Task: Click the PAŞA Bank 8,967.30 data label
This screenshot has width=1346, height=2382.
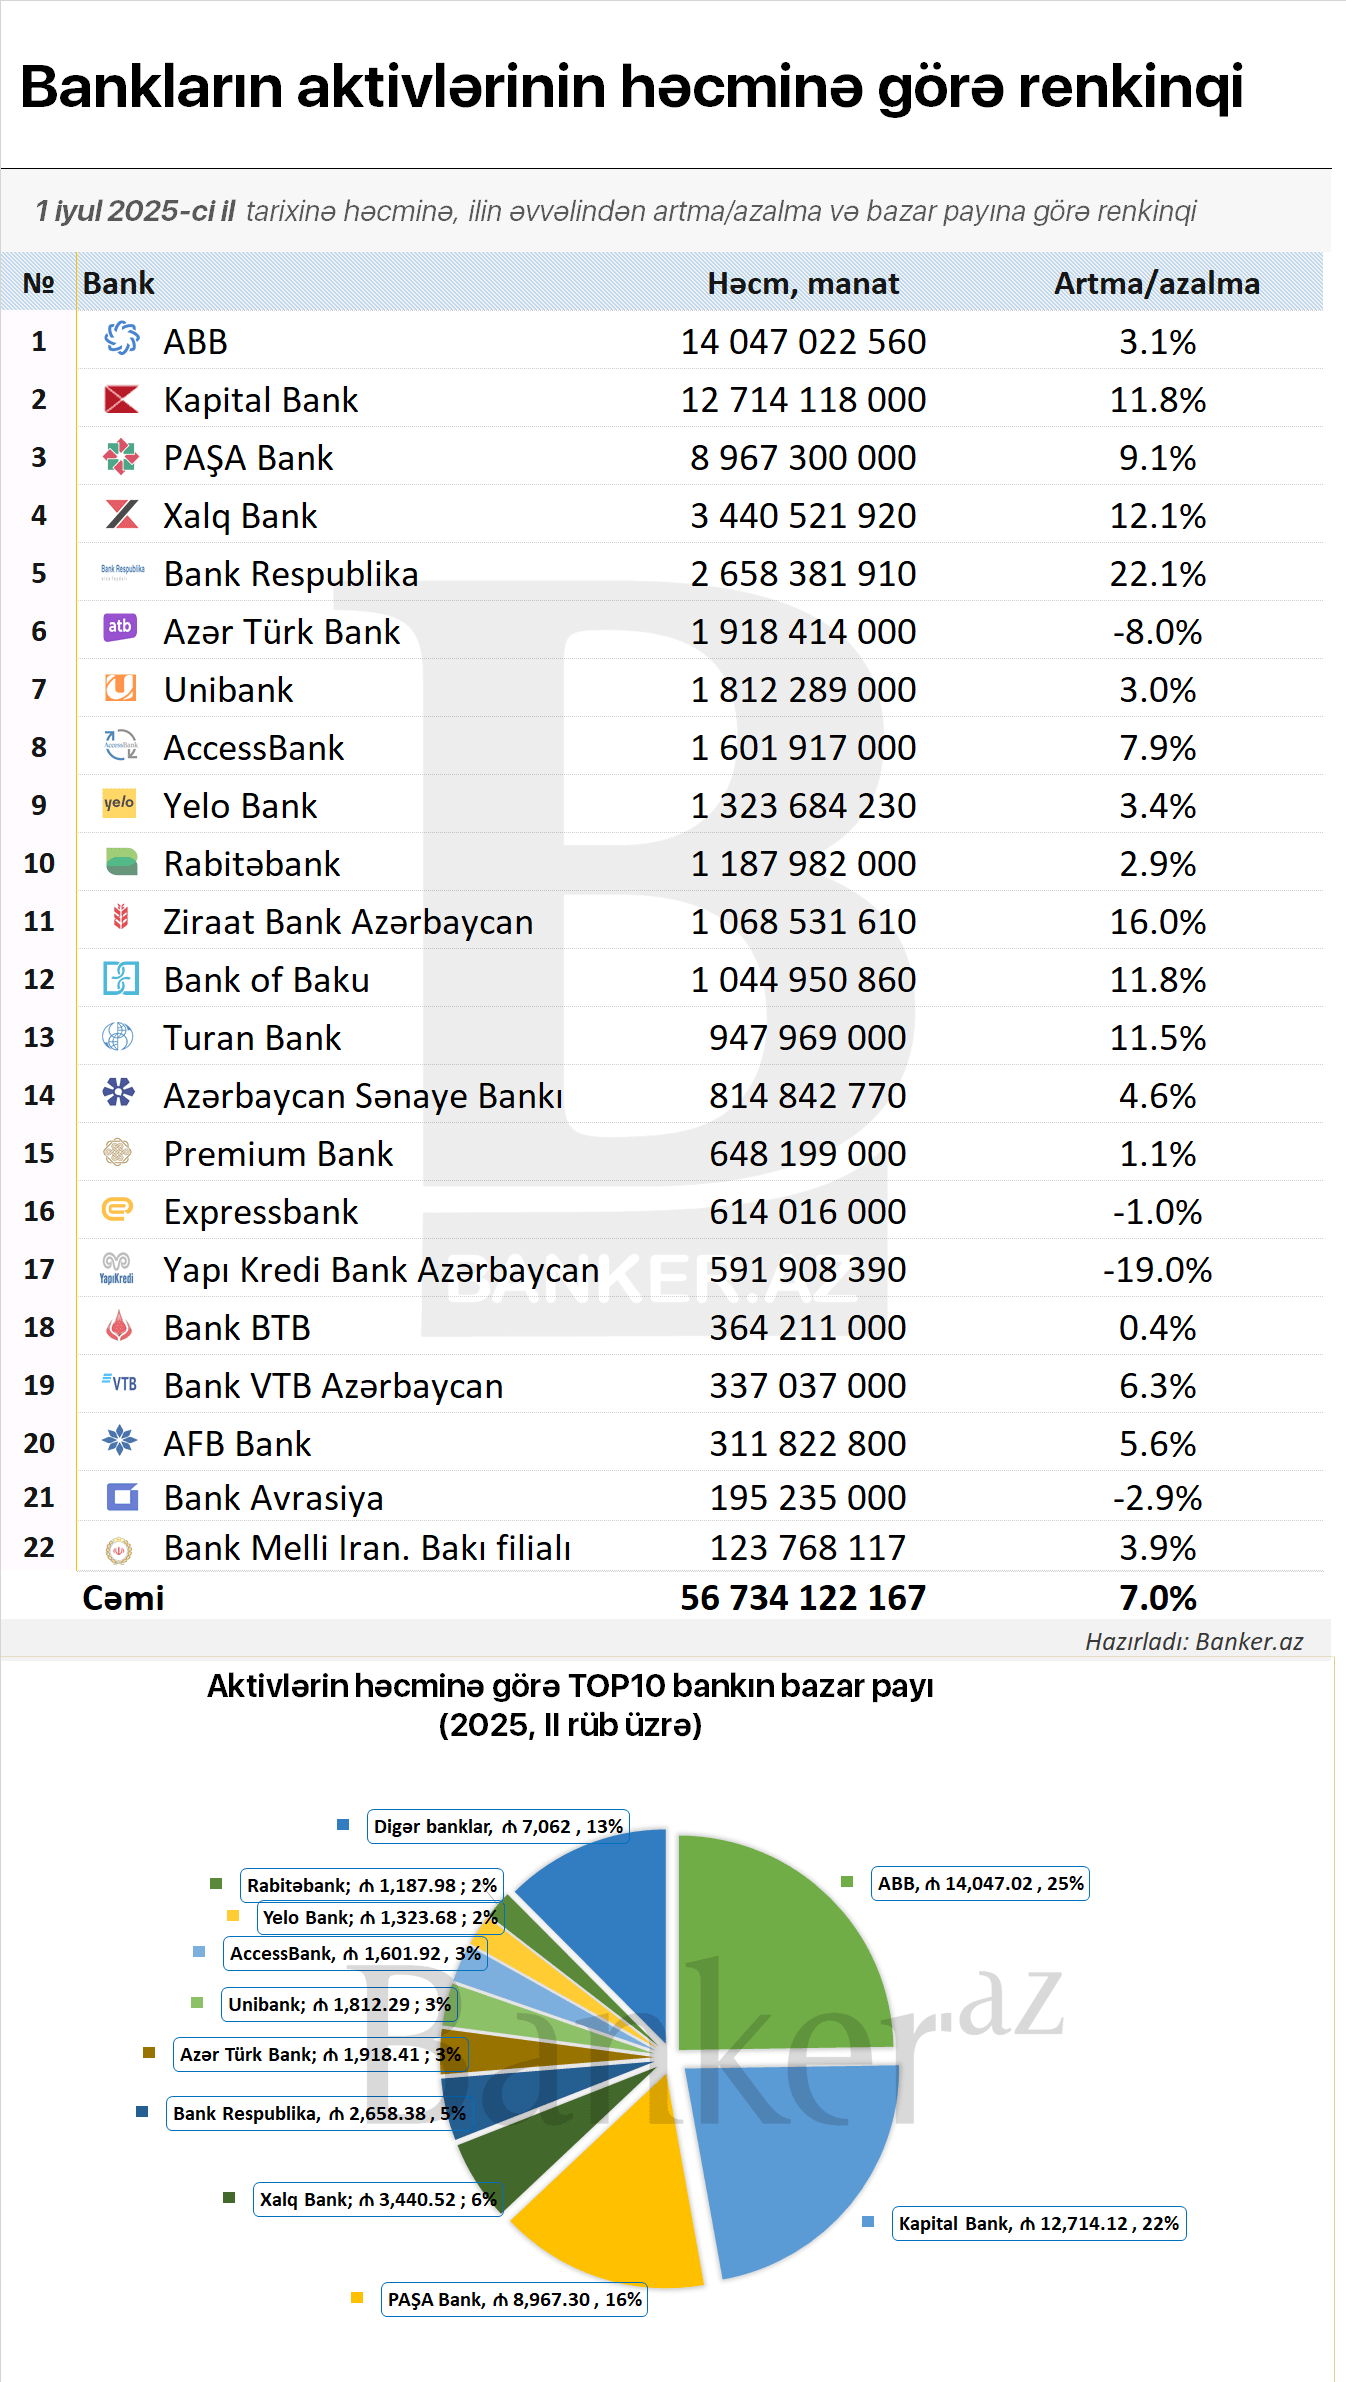Action: 514,2299
